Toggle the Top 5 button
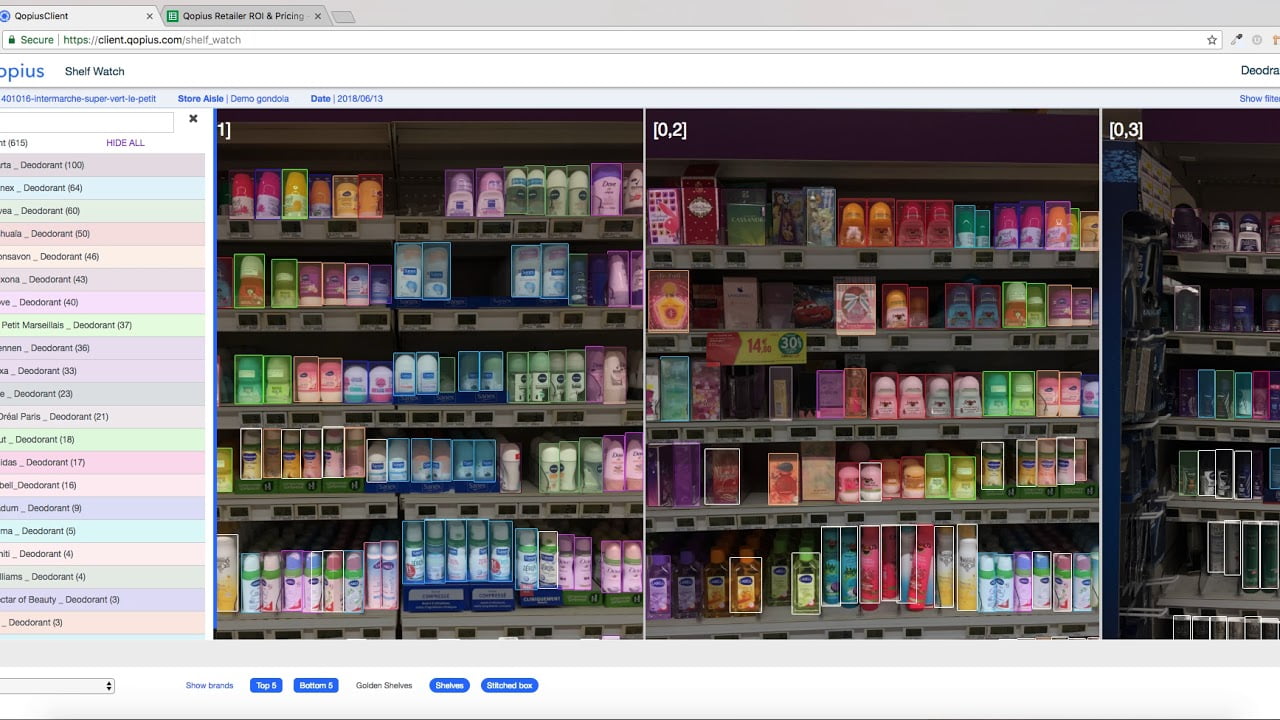 pyautogui.click(x=266, y=685)
